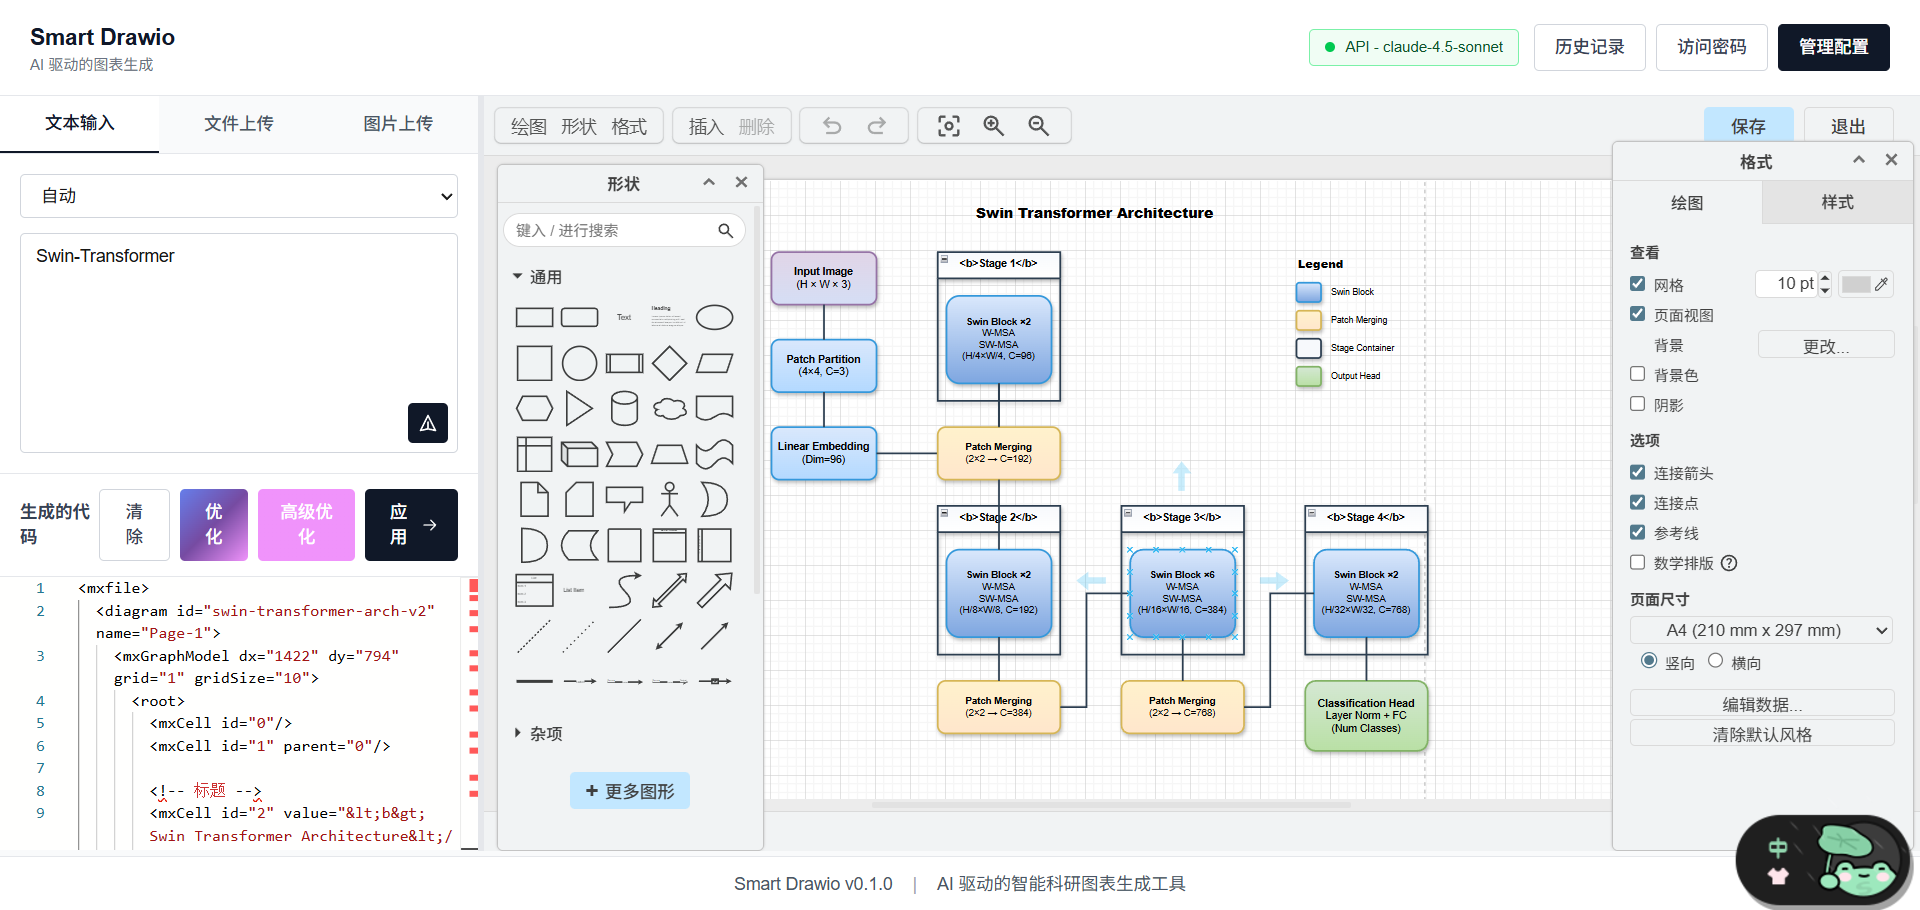
Task: Select the triangle shape in the palette
Action: [578, 408]
